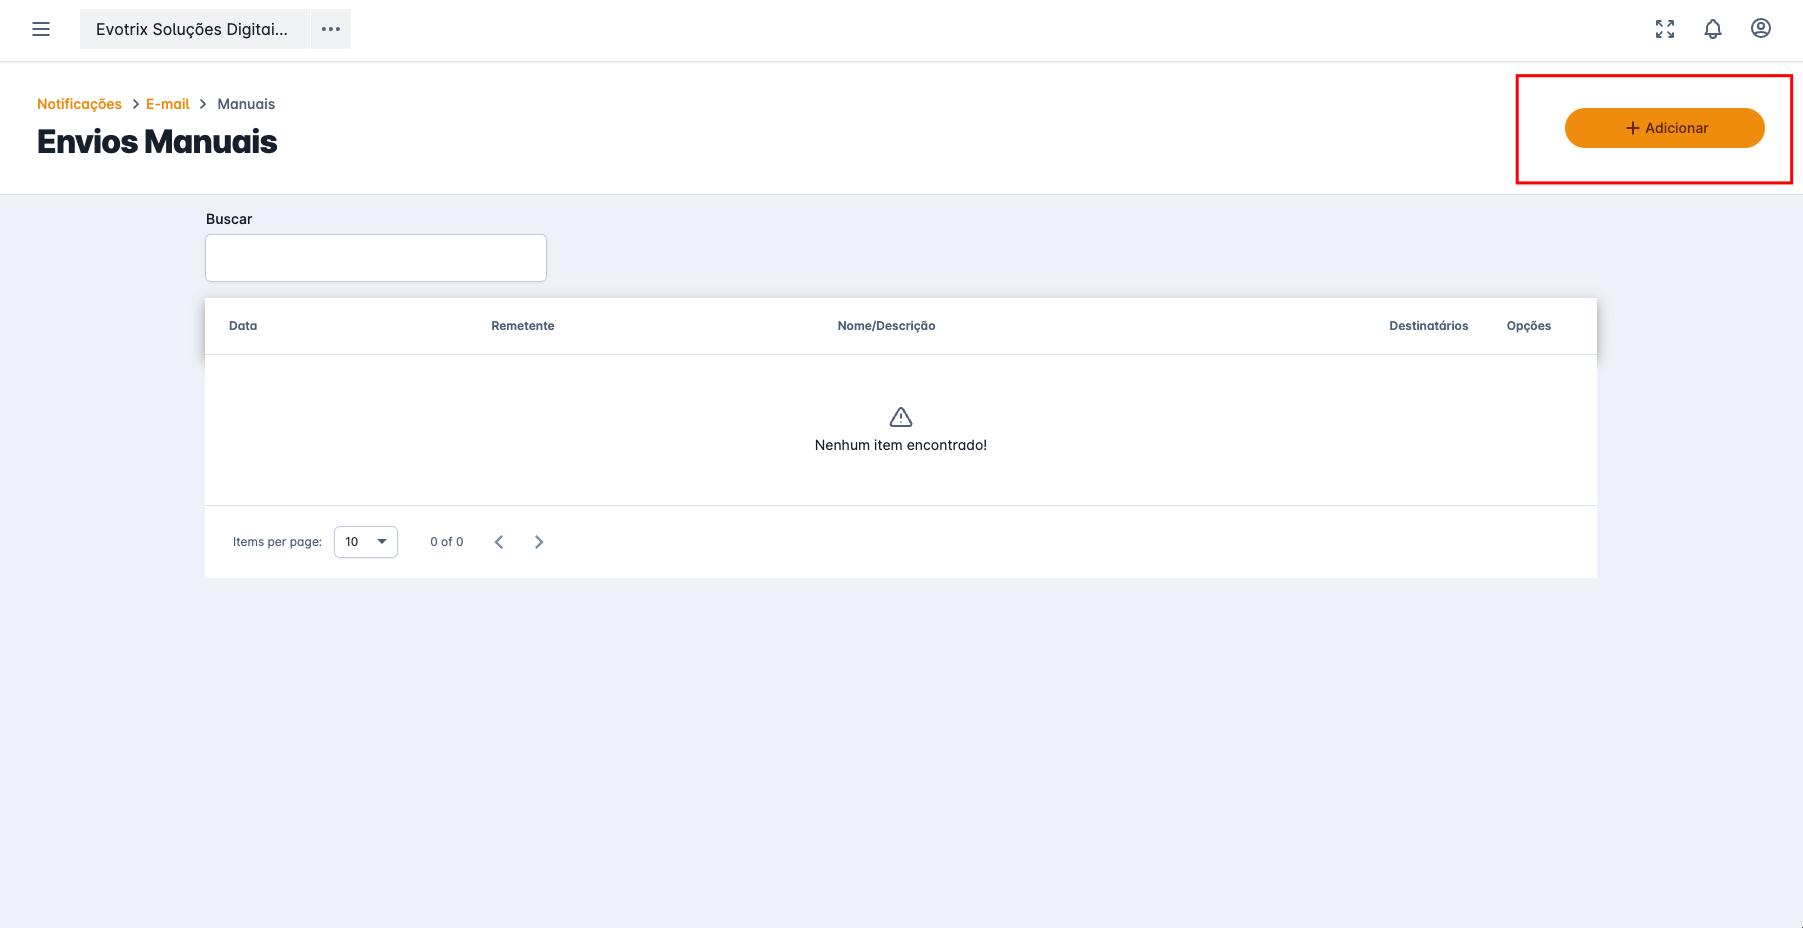This screenshot has height=928, width=1803.
Task: Click the Opções column header
Action: 1528,326
